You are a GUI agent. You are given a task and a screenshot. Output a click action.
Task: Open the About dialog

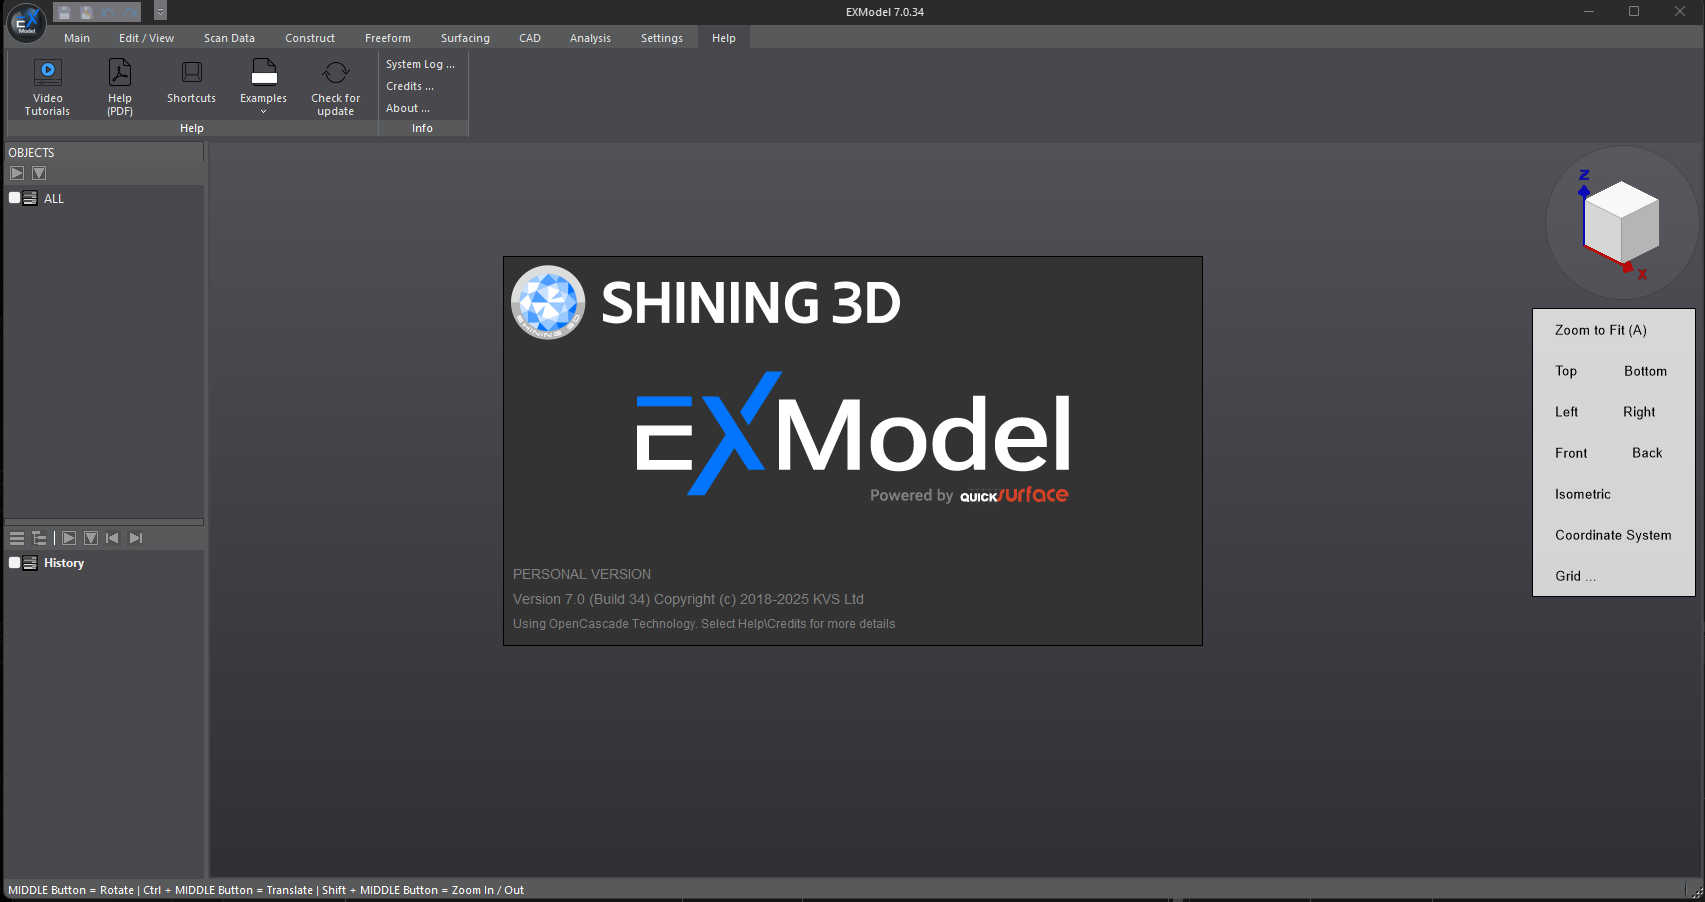coord(408,108)
